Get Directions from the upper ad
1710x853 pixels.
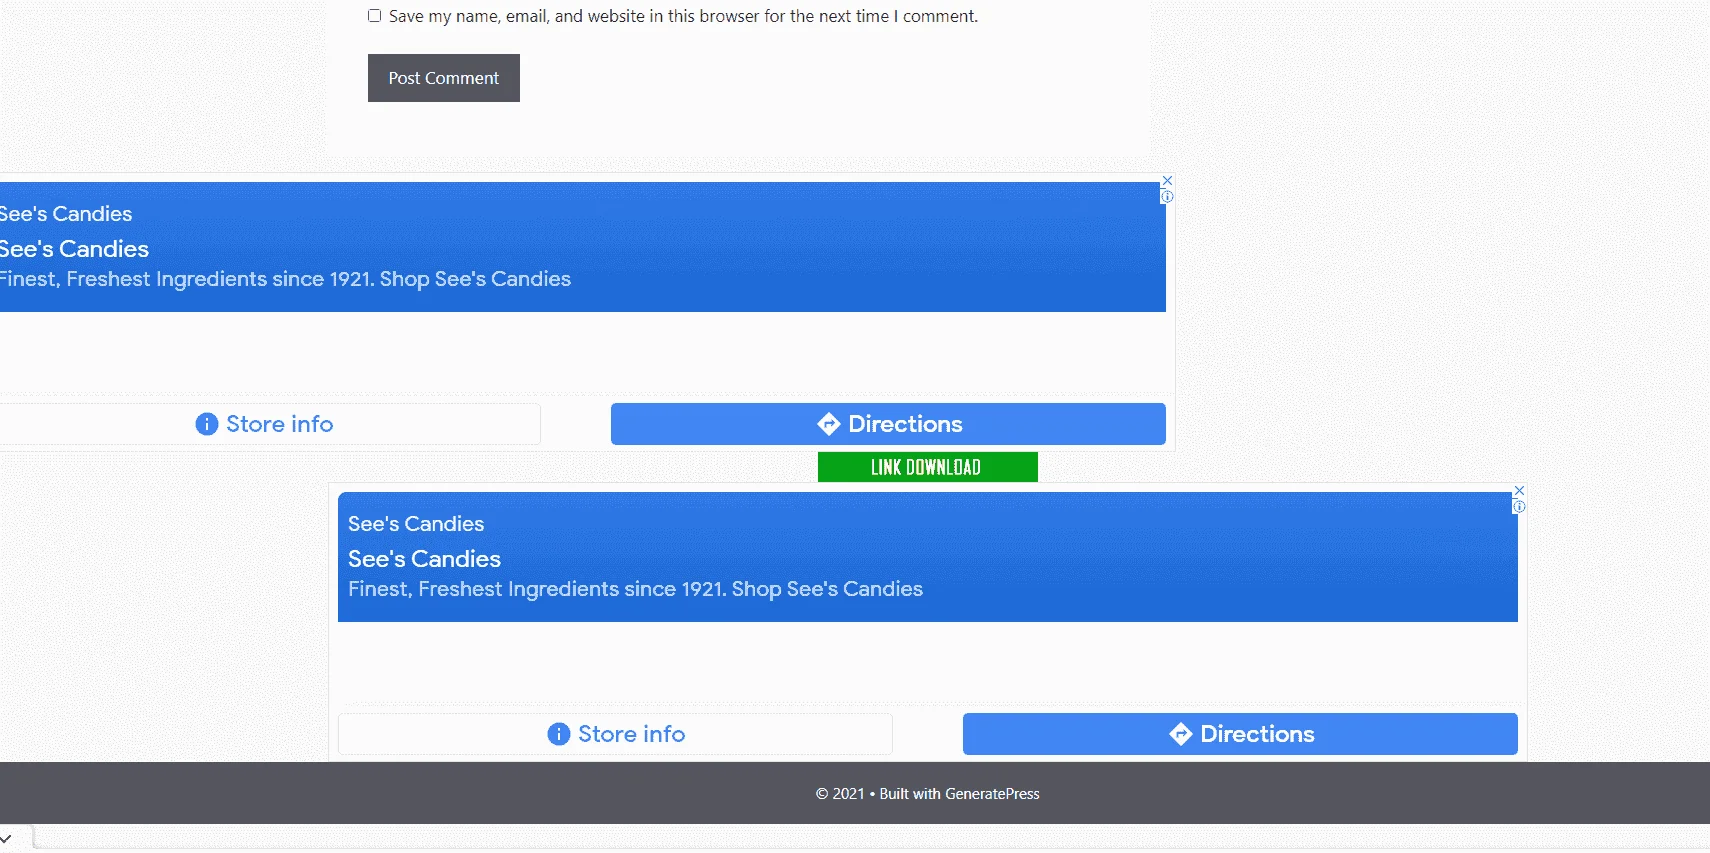coord(888,424)
